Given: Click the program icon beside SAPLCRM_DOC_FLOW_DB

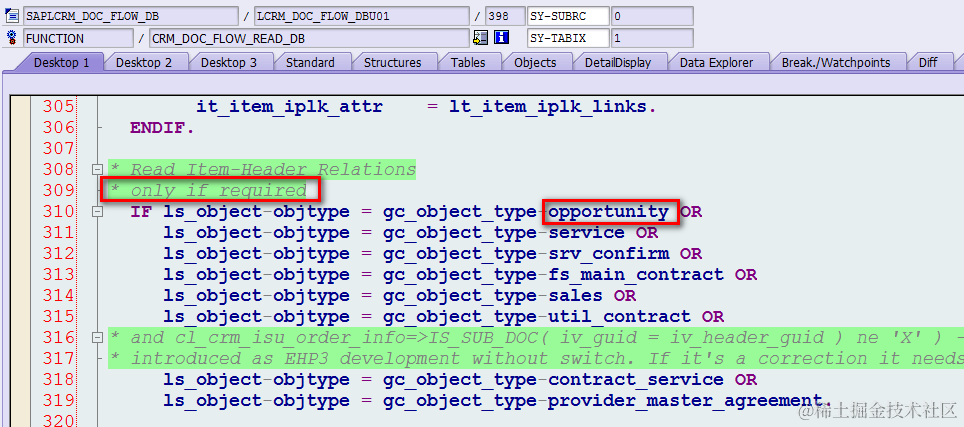Looking at the screenshot, I should (x=11, y=15).
